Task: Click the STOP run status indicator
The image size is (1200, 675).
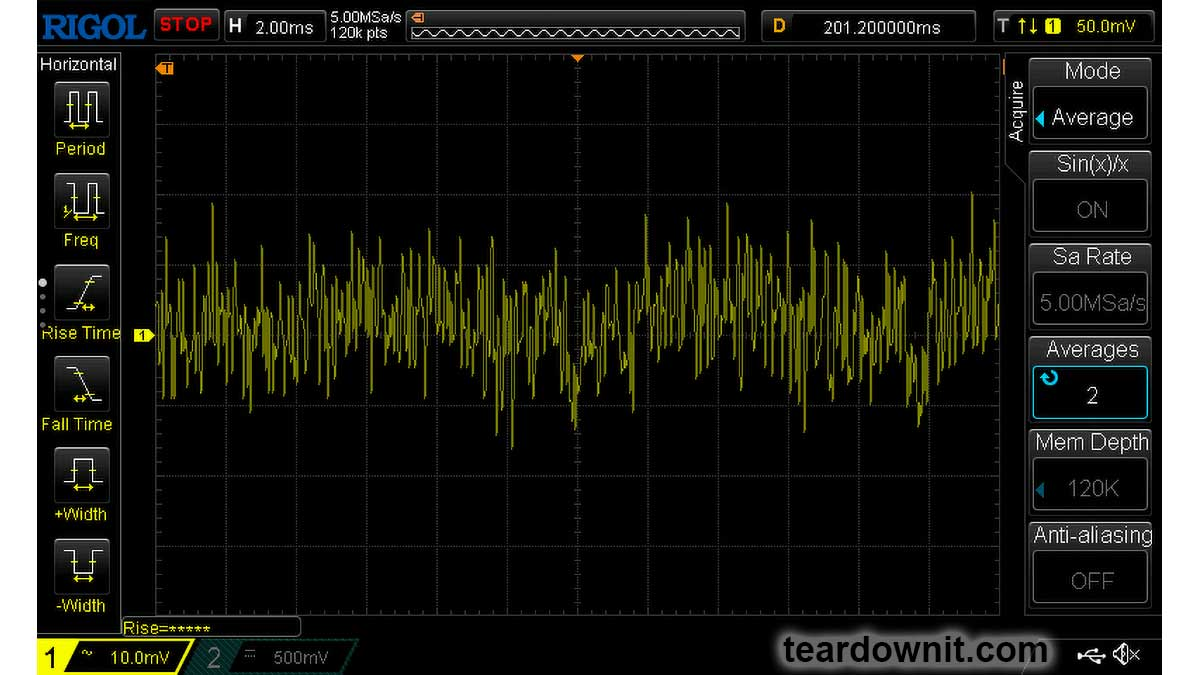Action: coord(186,25)
